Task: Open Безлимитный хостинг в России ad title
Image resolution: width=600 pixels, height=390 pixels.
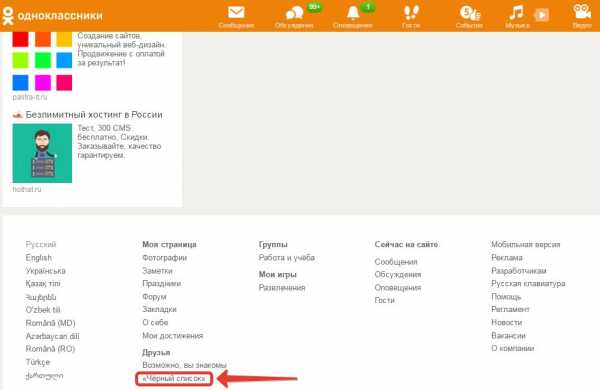Action: pyautogui.click(x=94, y=114)
